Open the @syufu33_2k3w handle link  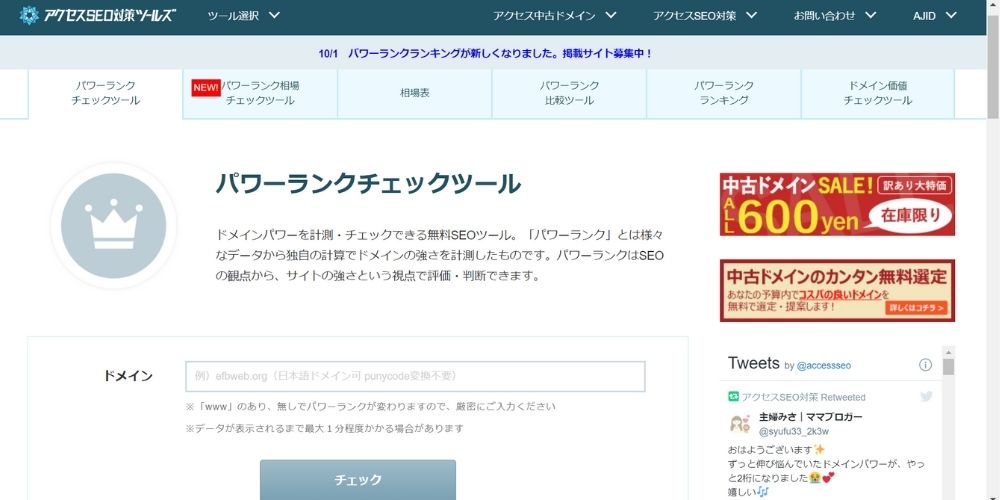[793, 432]
